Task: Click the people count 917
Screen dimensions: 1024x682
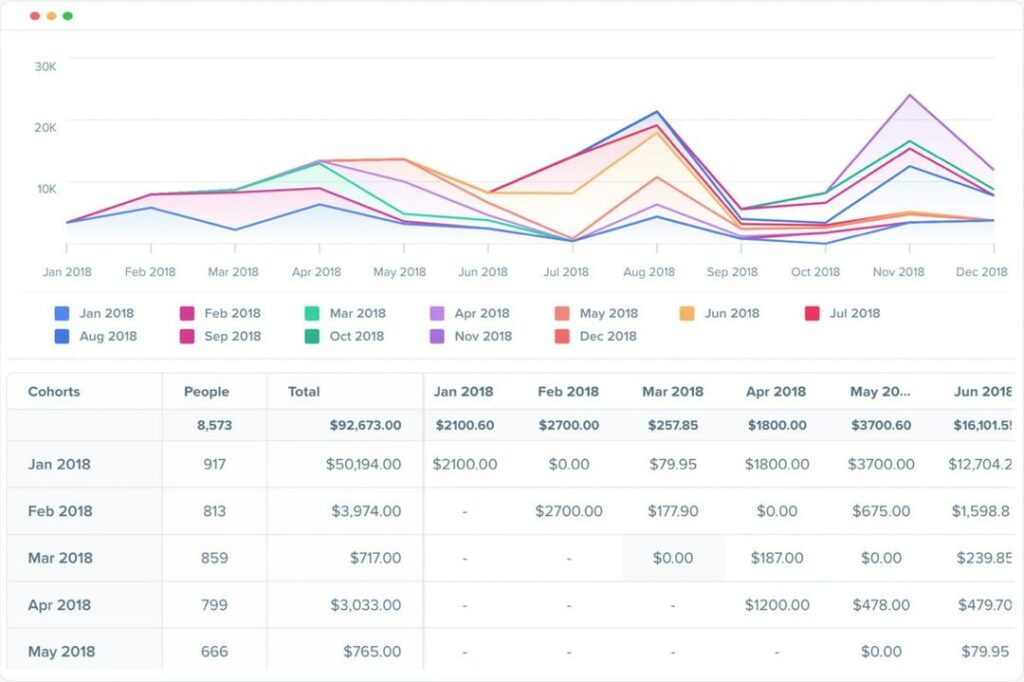Action: coord(214,464)
